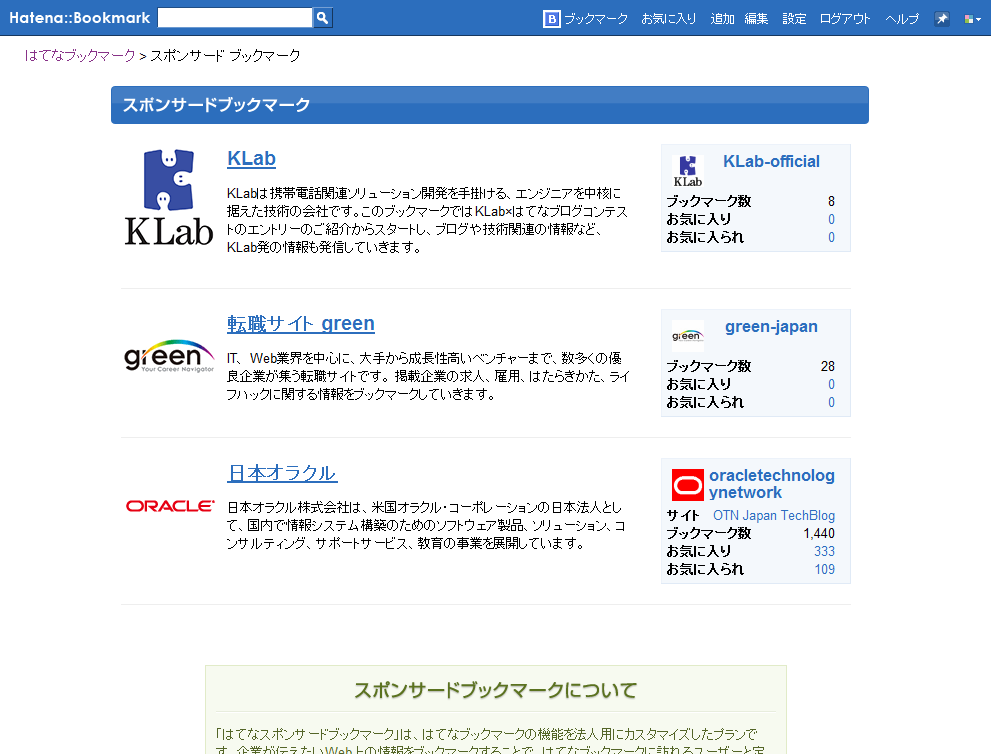This screenshot has height=754, width=1008.
Task: Click はてなブックマーク breadcrumb link
Action: tap(80, 56)
